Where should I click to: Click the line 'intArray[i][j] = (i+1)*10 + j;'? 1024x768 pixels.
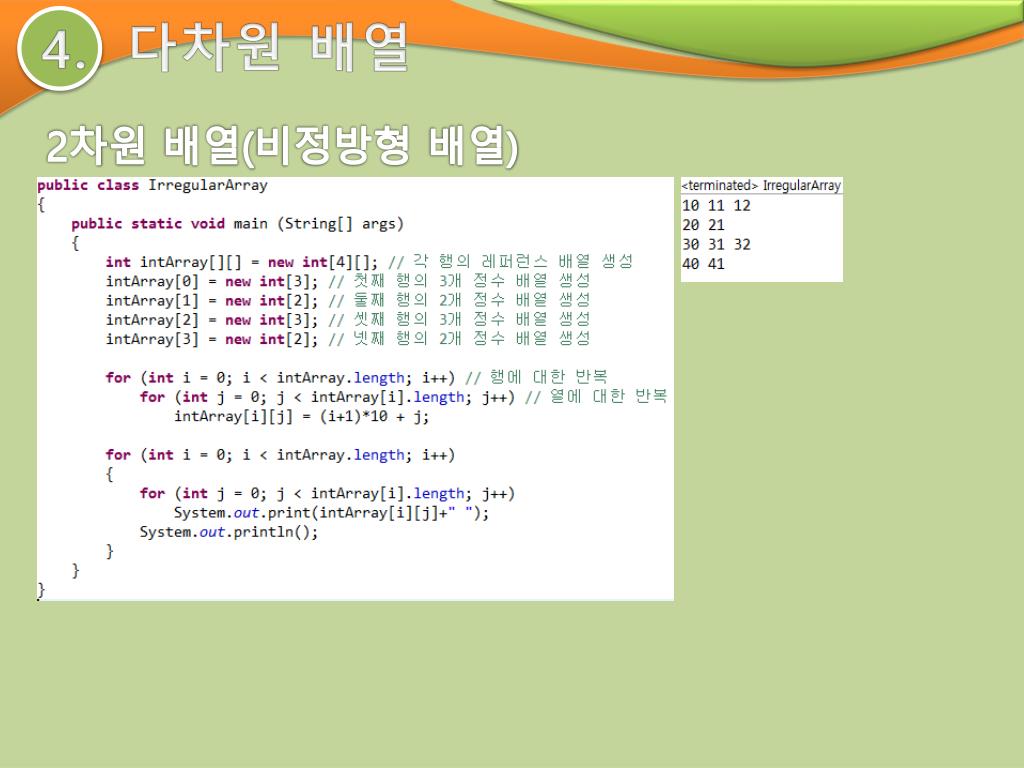click(x=302, y=417)
